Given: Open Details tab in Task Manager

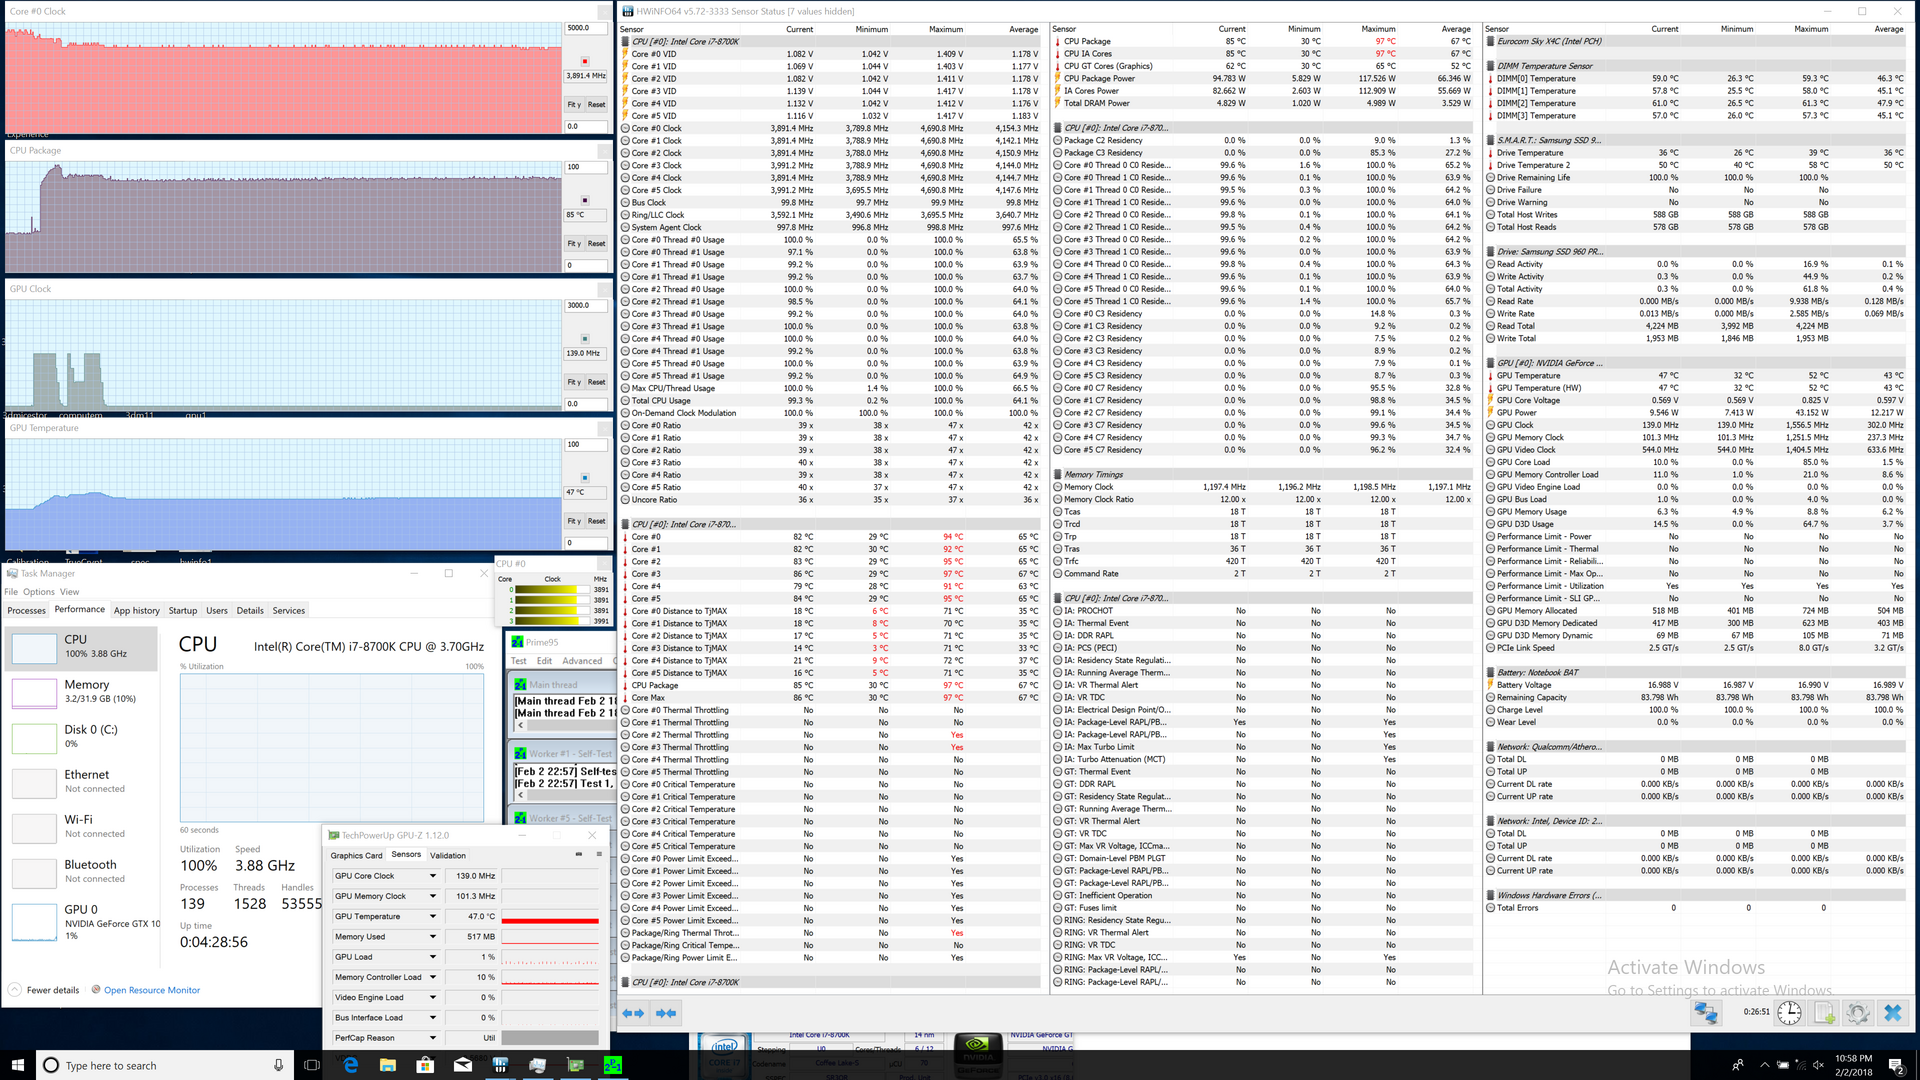Looking at the screenshot, I should 250,610.
